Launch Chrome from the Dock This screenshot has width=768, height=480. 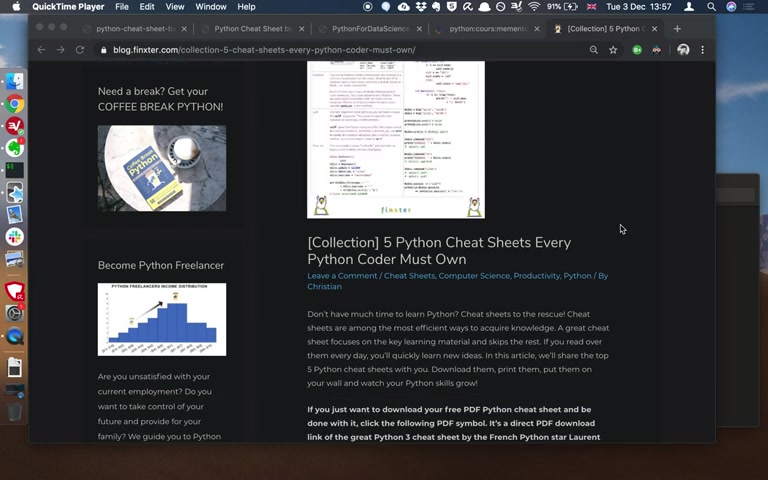pyautogui.click(x=15, y=104)
